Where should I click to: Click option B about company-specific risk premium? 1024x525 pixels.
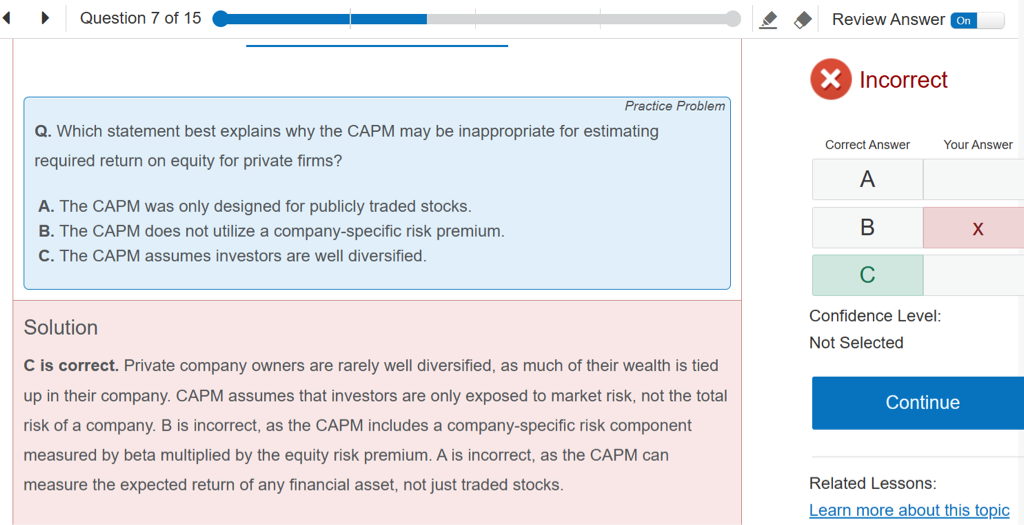tap(271, 231)
